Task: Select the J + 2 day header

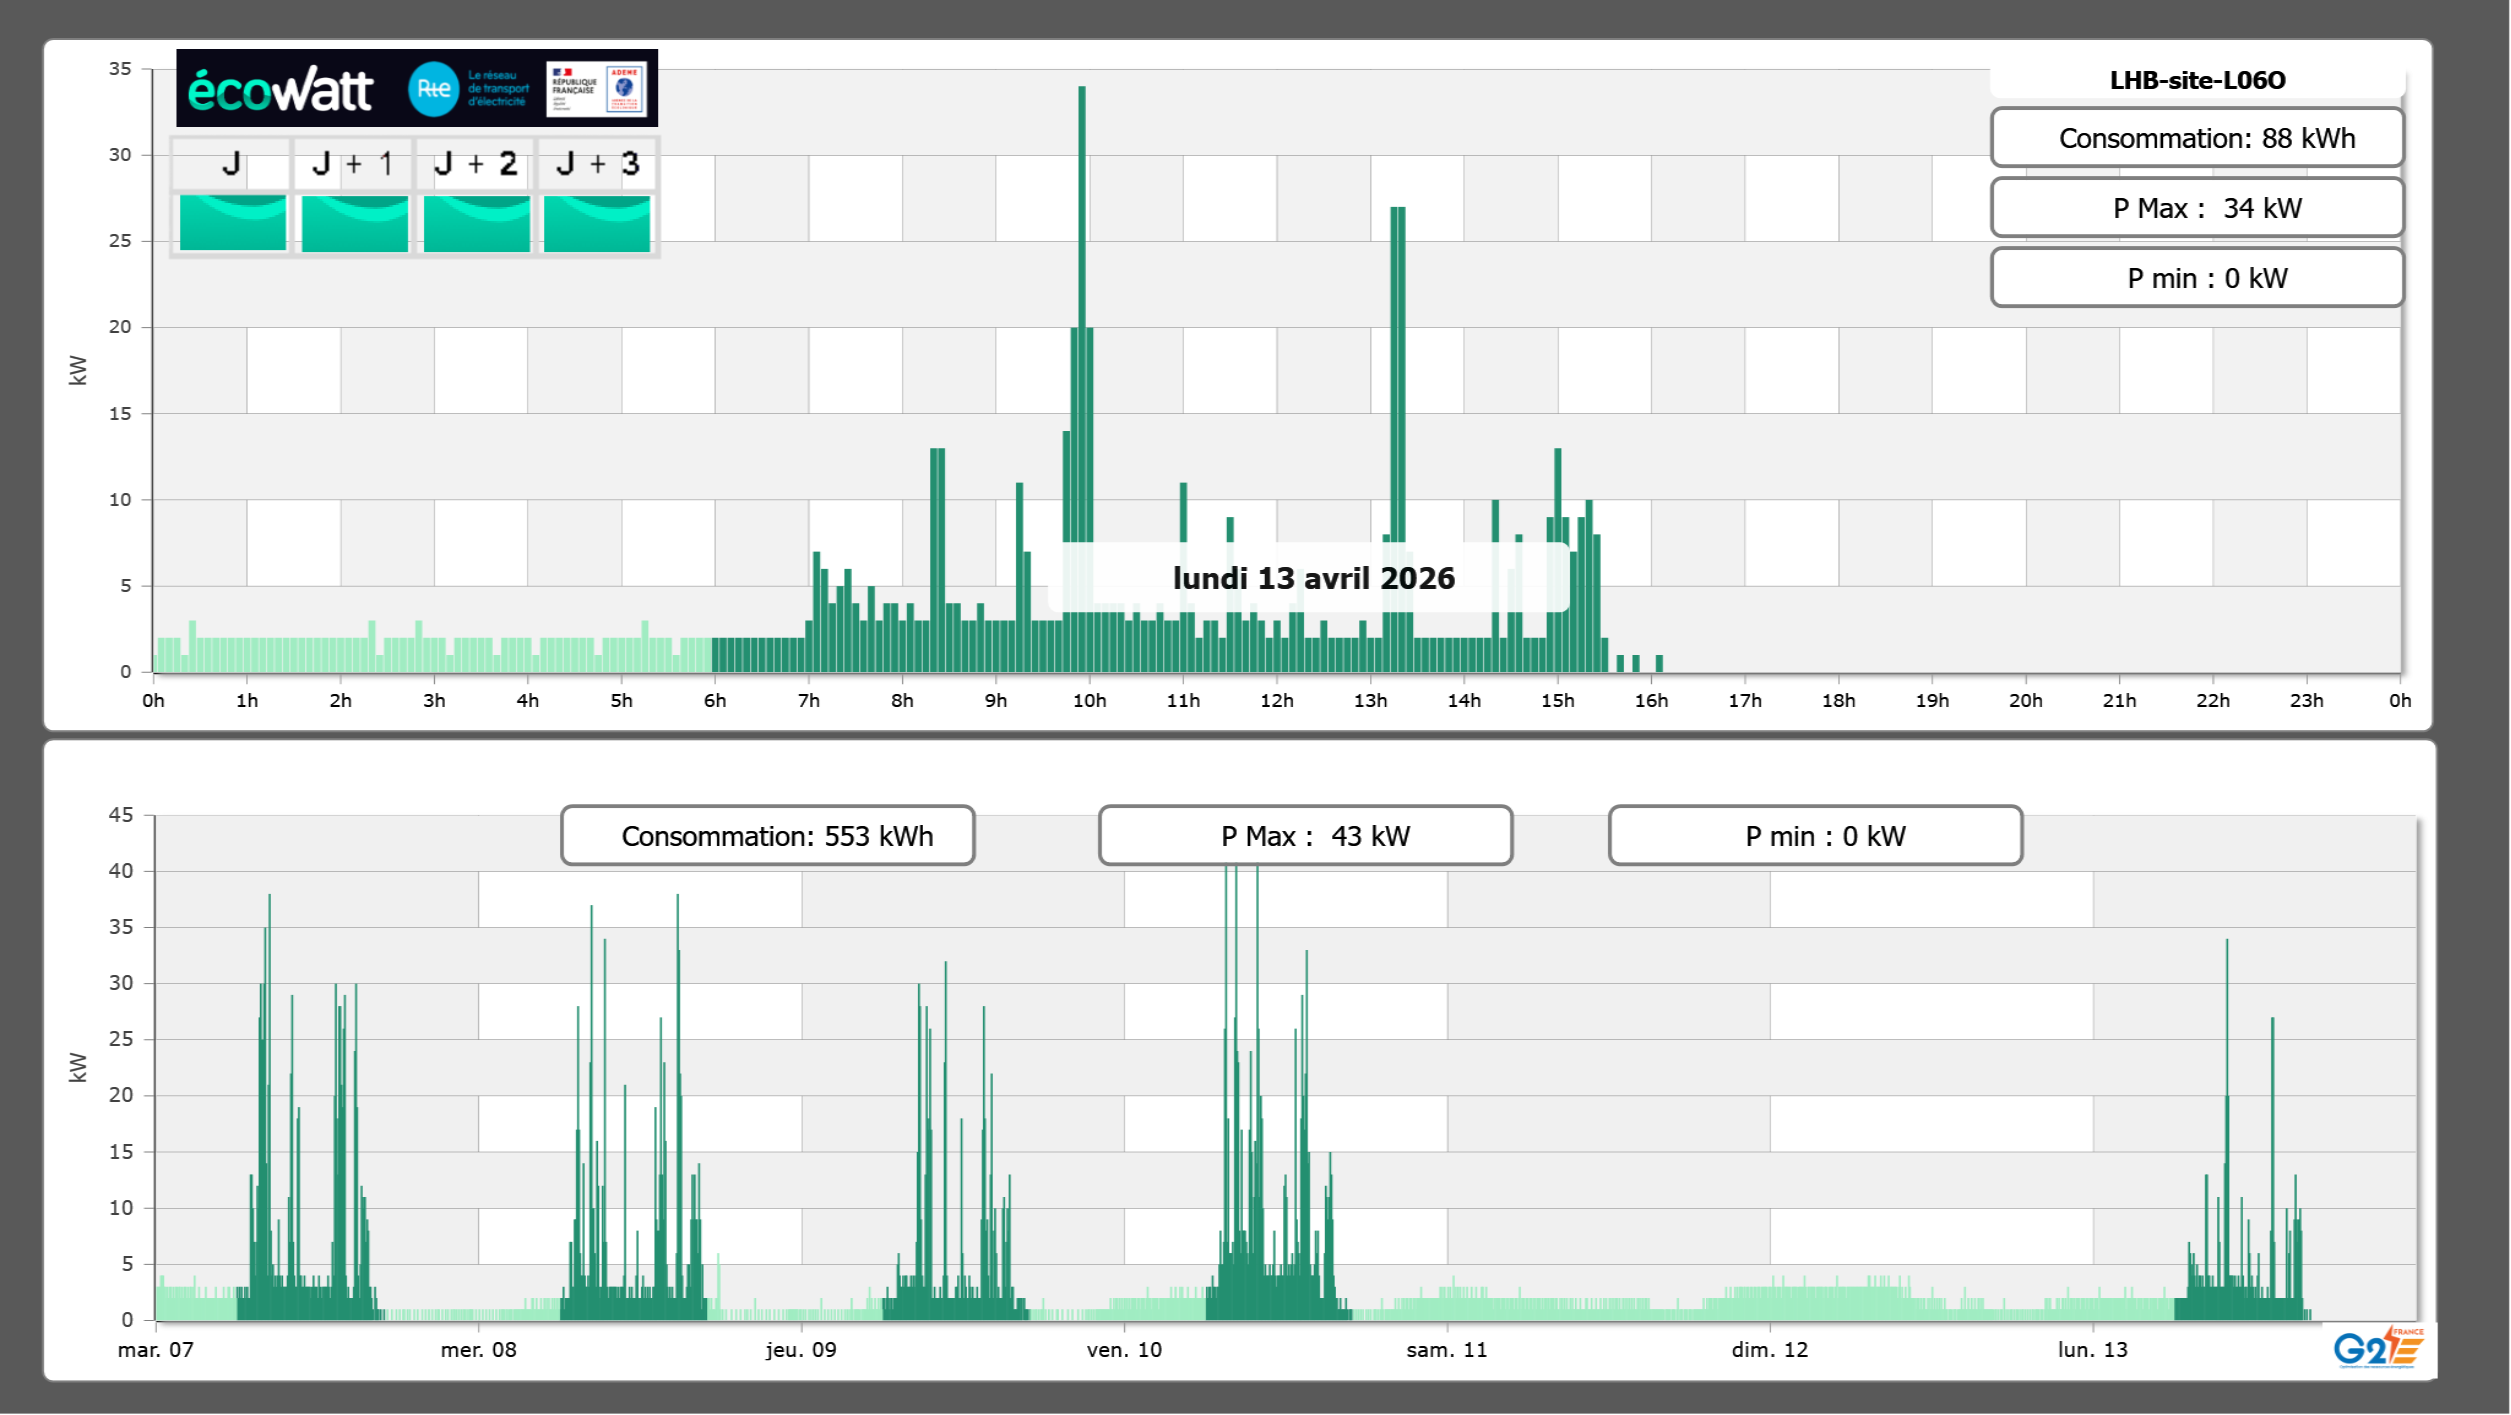Action: tap(476, 164)
